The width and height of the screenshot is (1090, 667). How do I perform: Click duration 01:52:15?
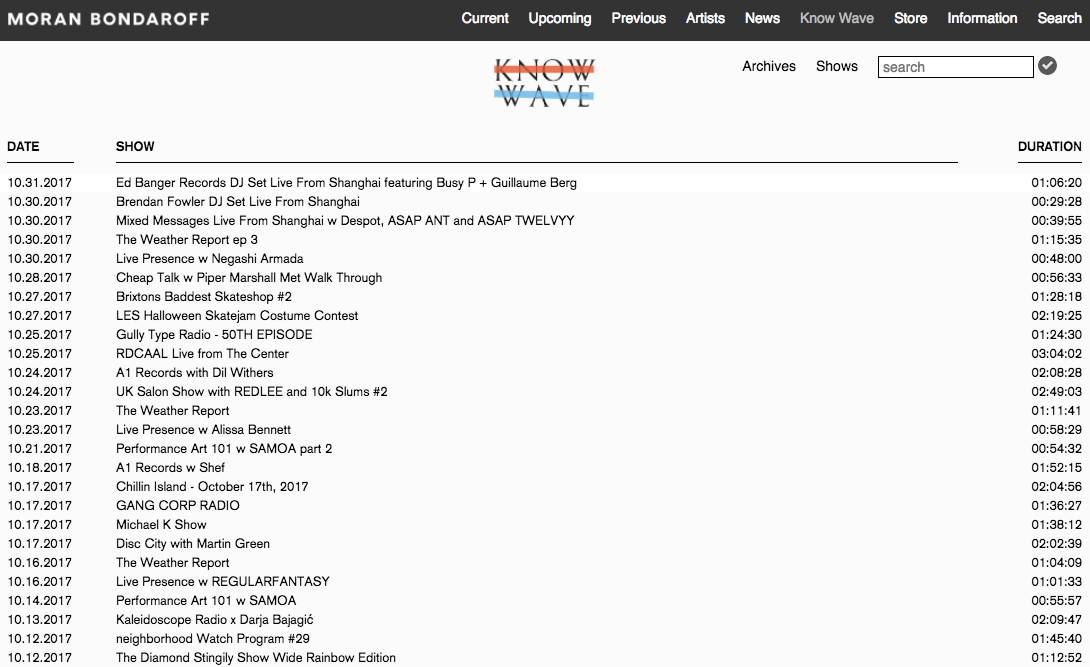point(1056,468)
